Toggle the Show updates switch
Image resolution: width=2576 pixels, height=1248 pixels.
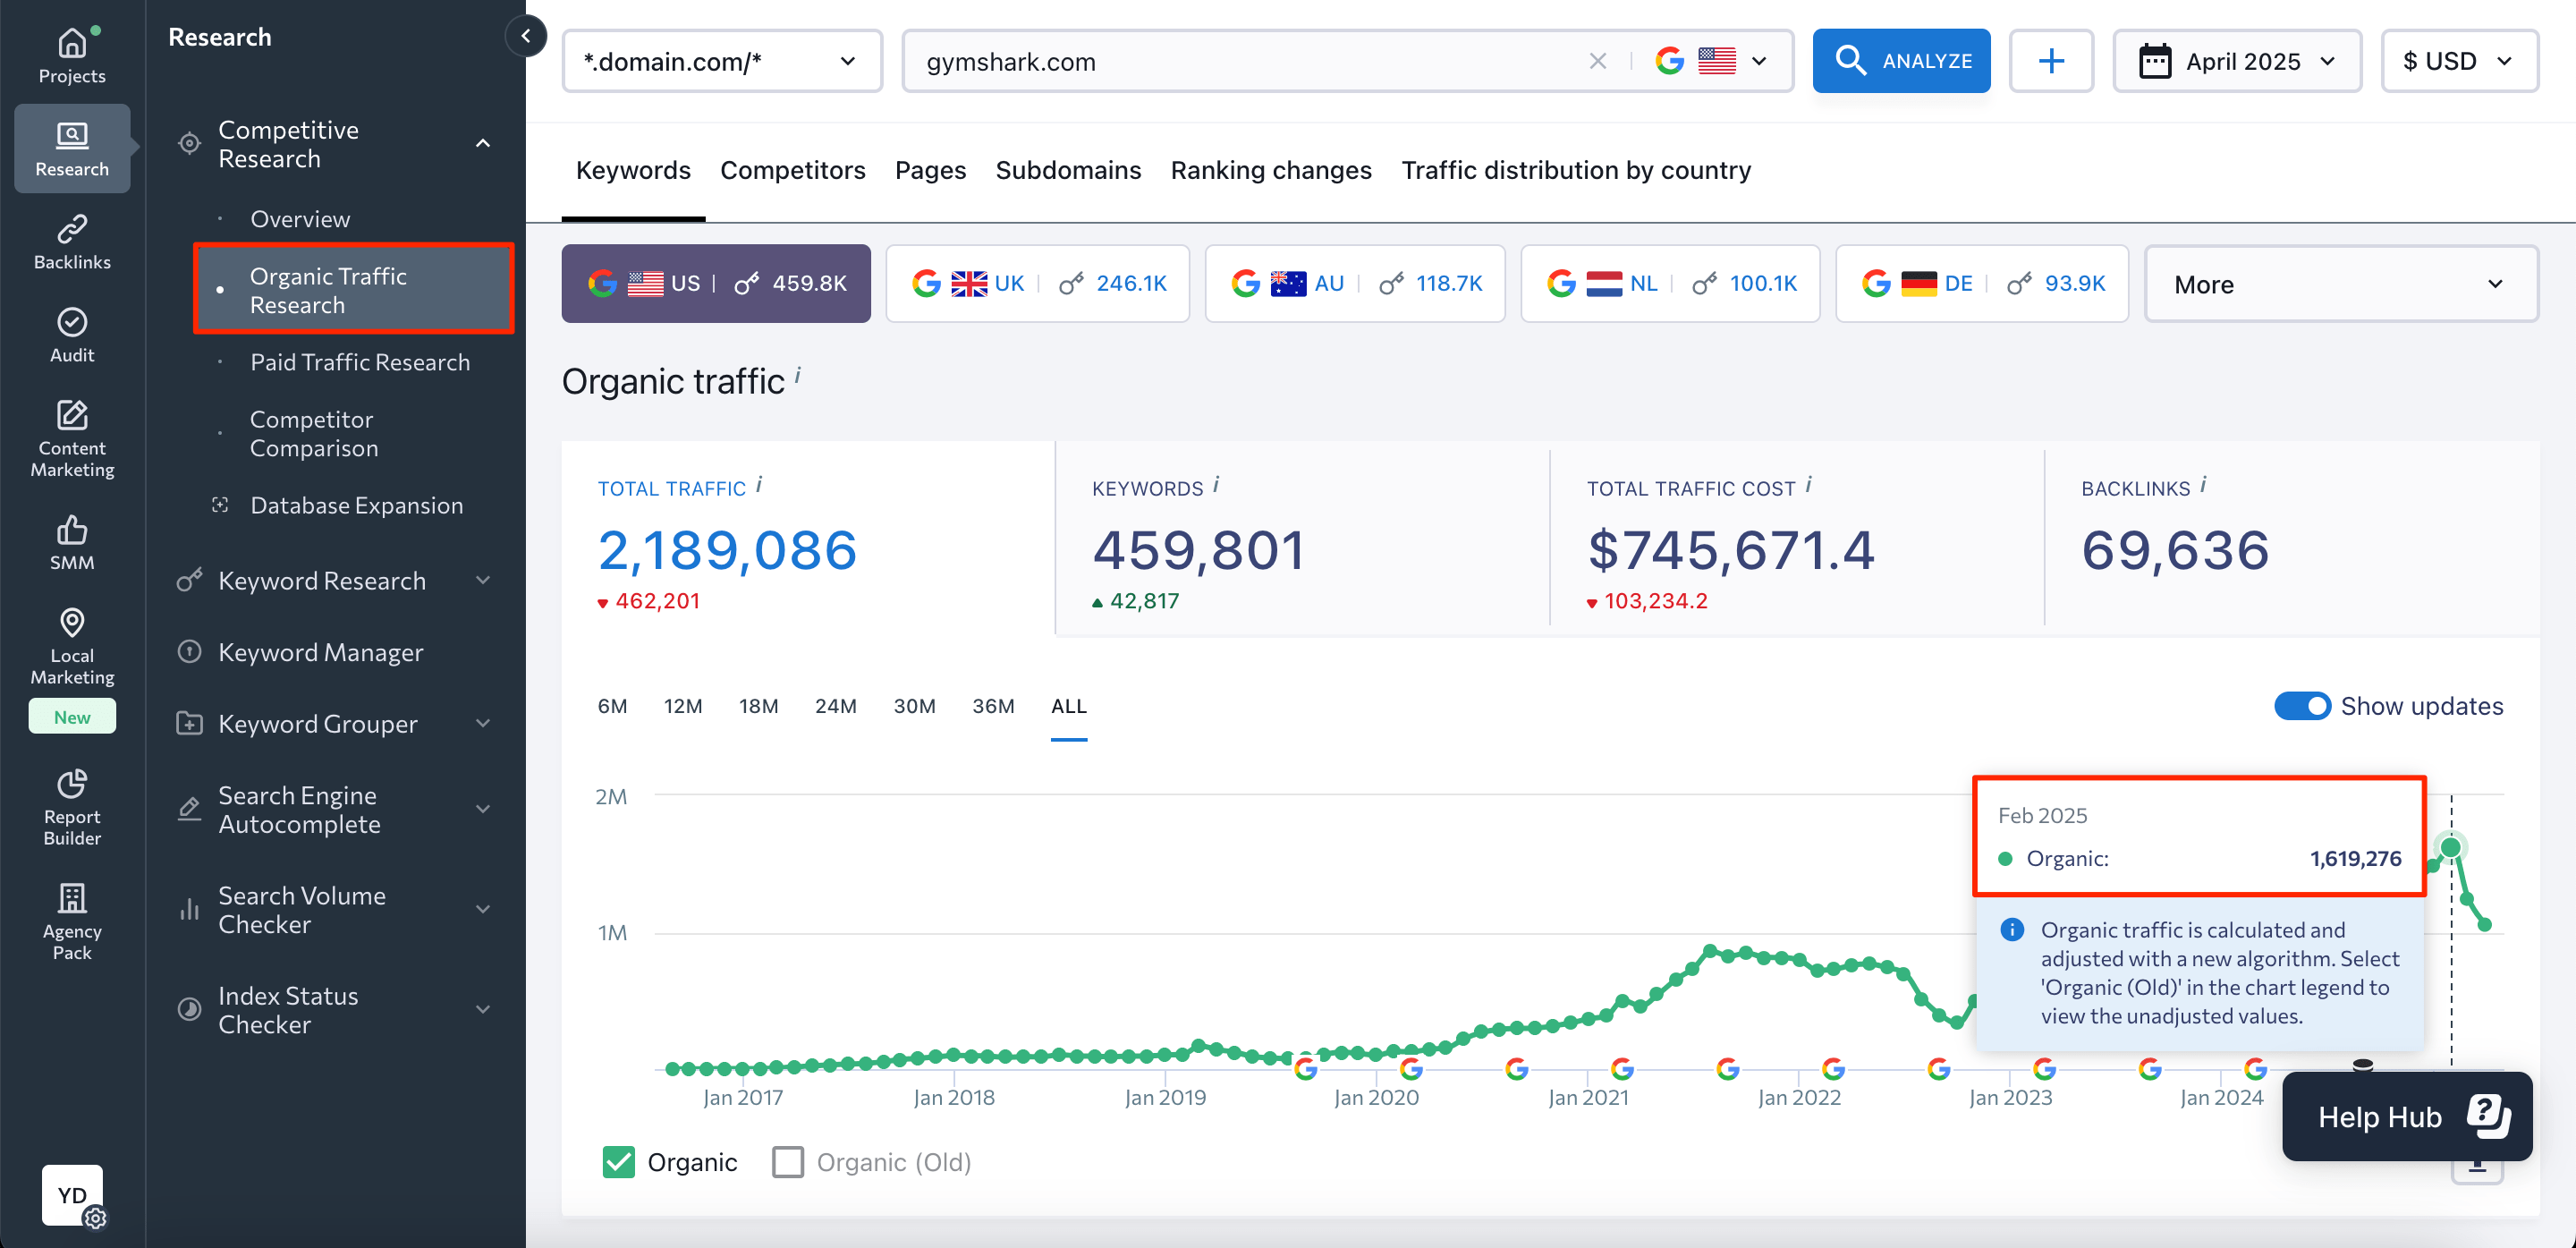click(2302, 706)
